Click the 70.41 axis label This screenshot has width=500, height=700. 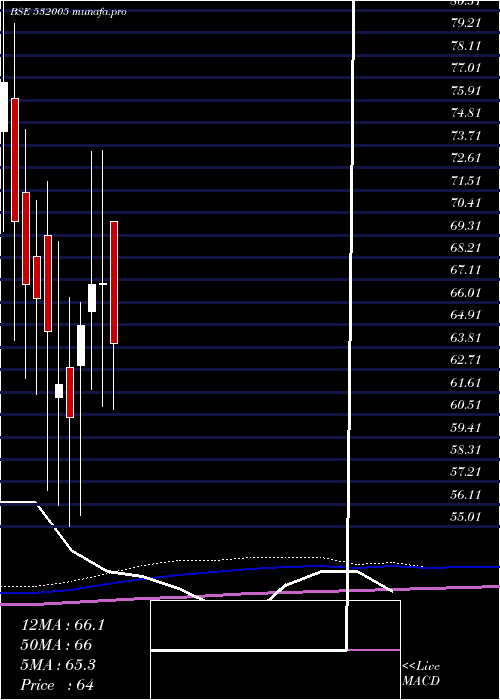[x=466, y=203]
